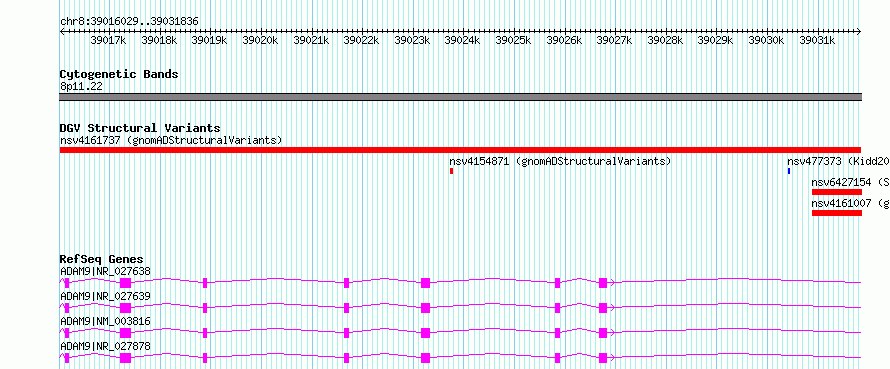The width and height of the screenshot is (890, 369).
Task: Click the 8p11.22 band label
Action: pos(81,86)
